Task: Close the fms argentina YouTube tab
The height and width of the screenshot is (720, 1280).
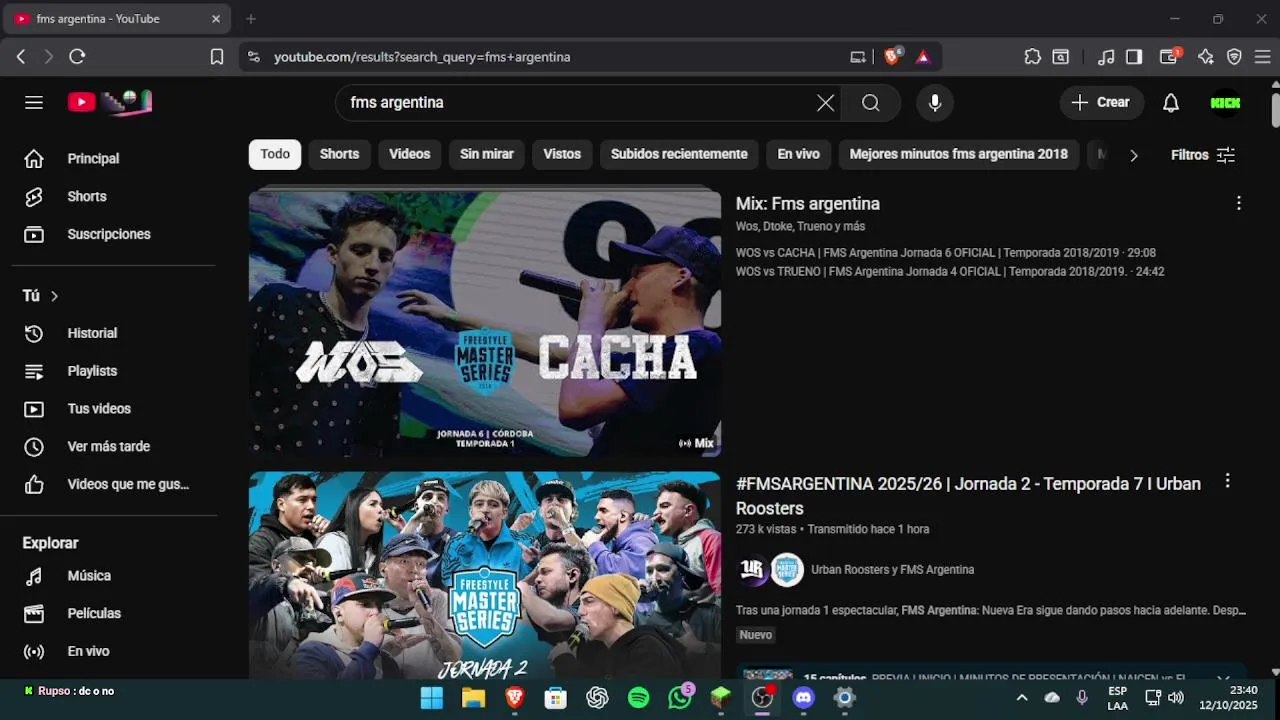Action: [216, 19]
